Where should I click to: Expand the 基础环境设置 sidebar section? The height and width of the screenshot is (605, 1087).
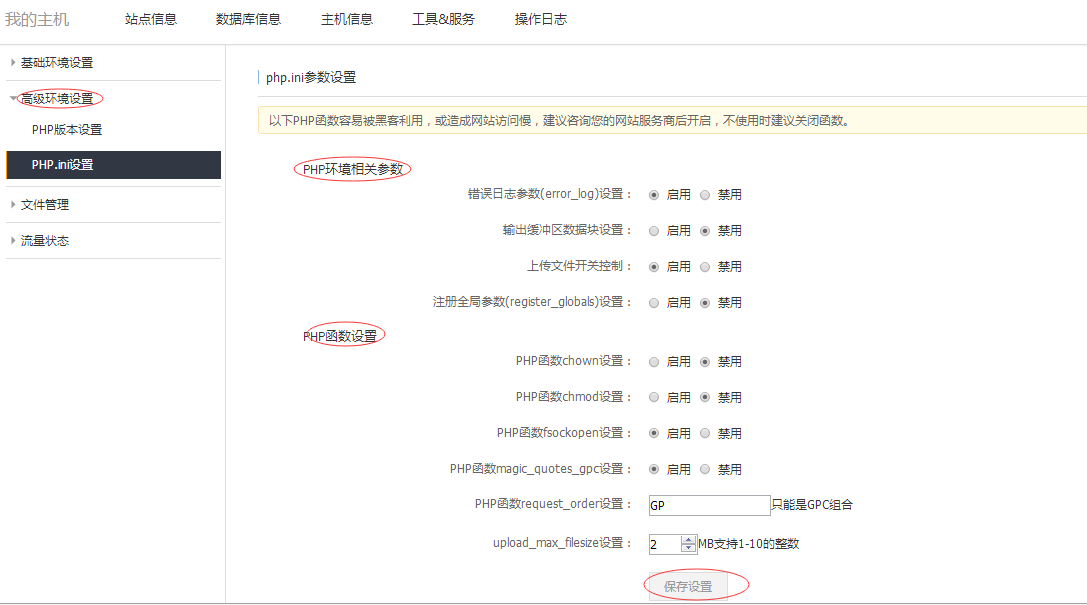(57, 63)
